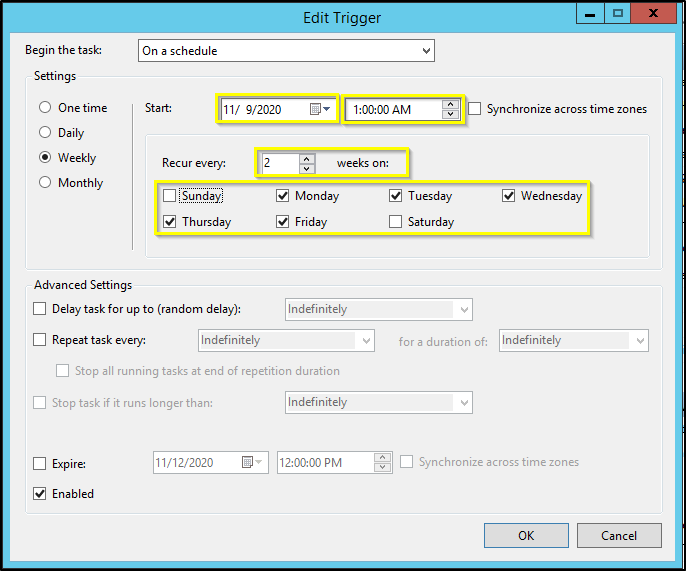Maximize the Edit Trigger window
This screenshot has height=571, width=686.
[x=618, y=13]
